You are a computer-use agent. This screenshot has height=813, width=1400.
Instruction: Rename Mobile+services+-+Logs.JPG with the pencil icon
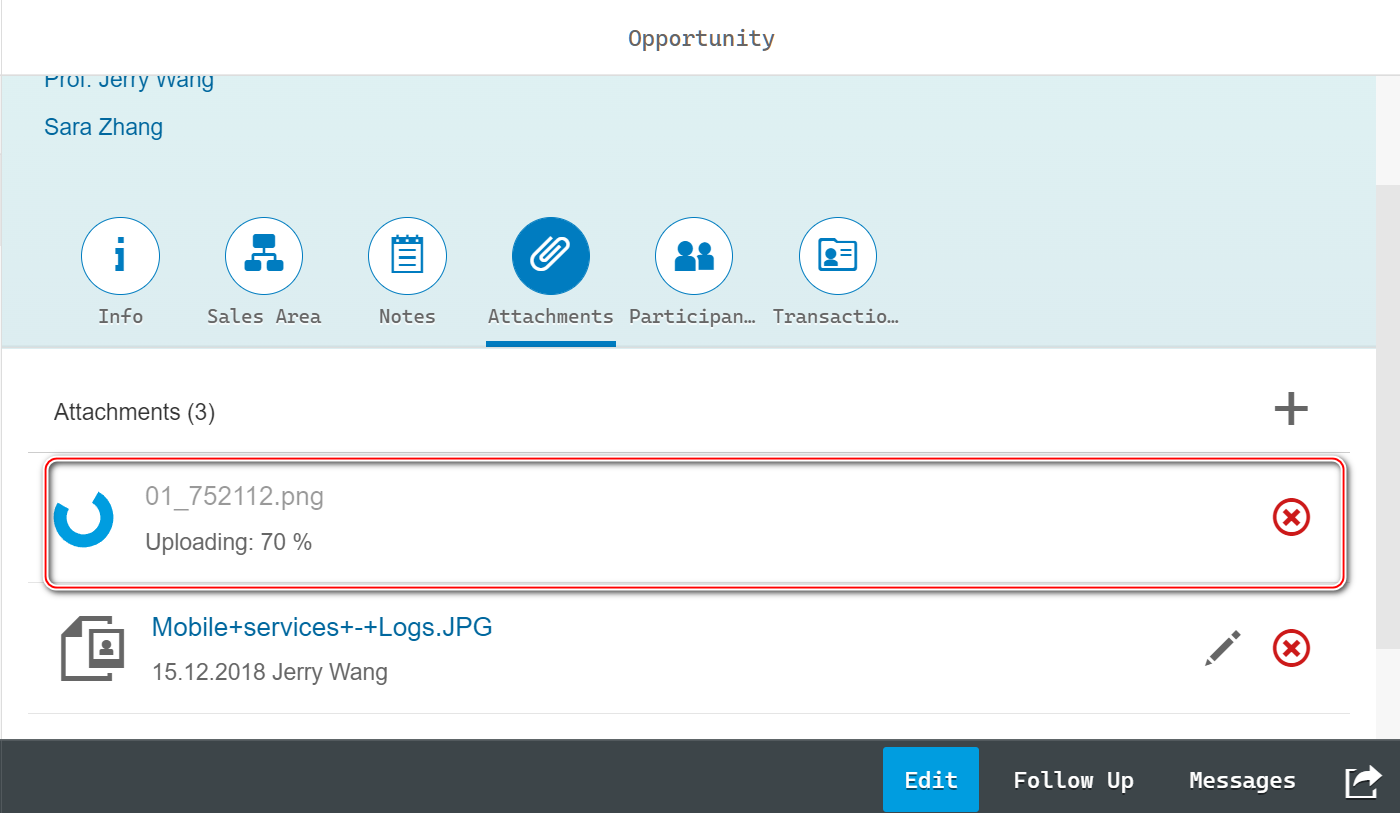[1222, 649]
